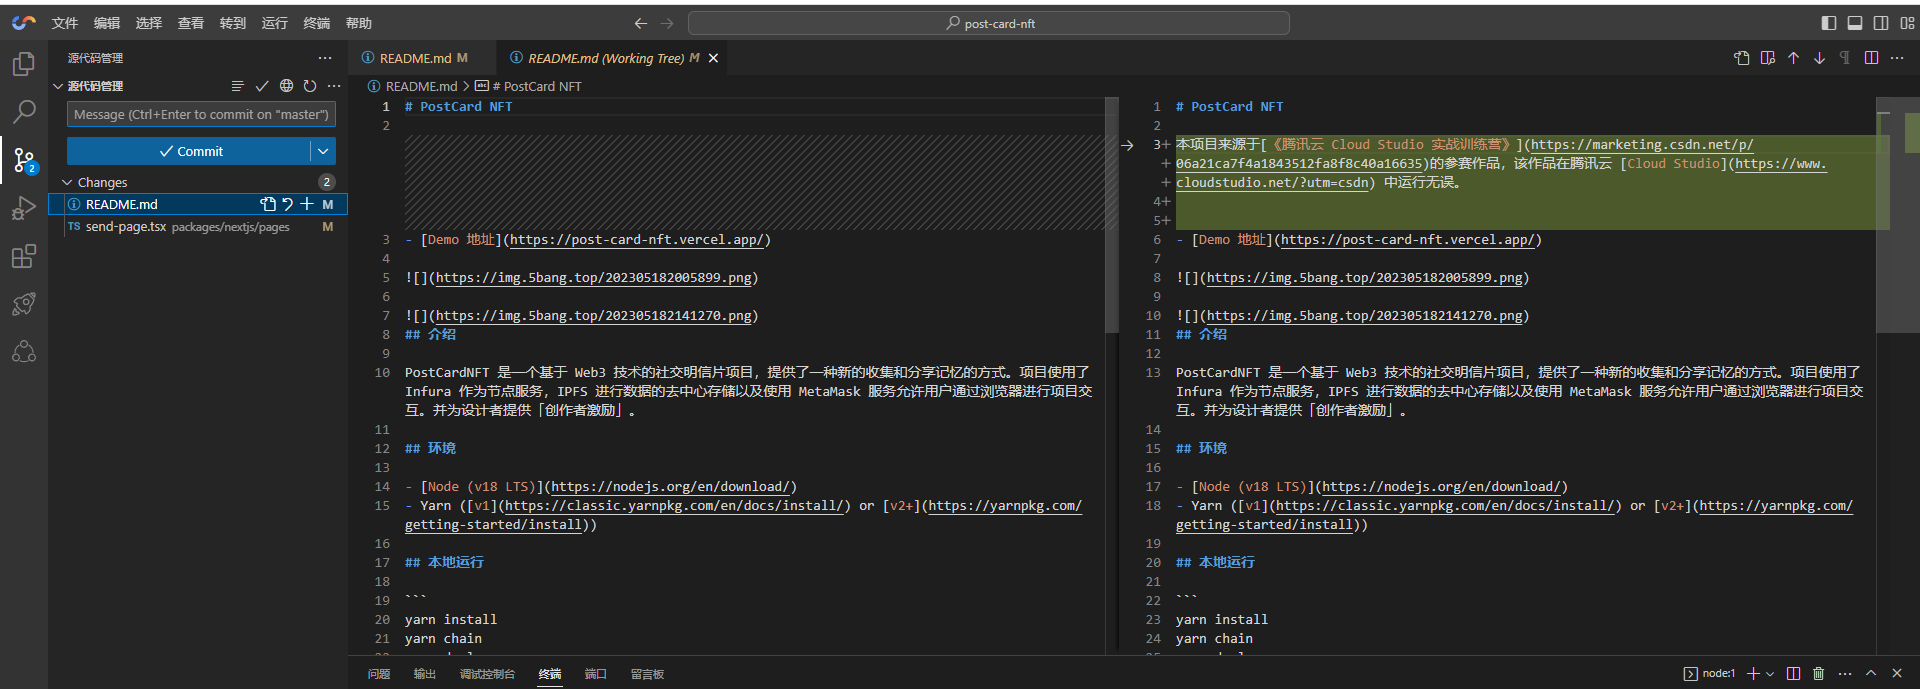Open more actions in the terminal panel

[1845, 674]
